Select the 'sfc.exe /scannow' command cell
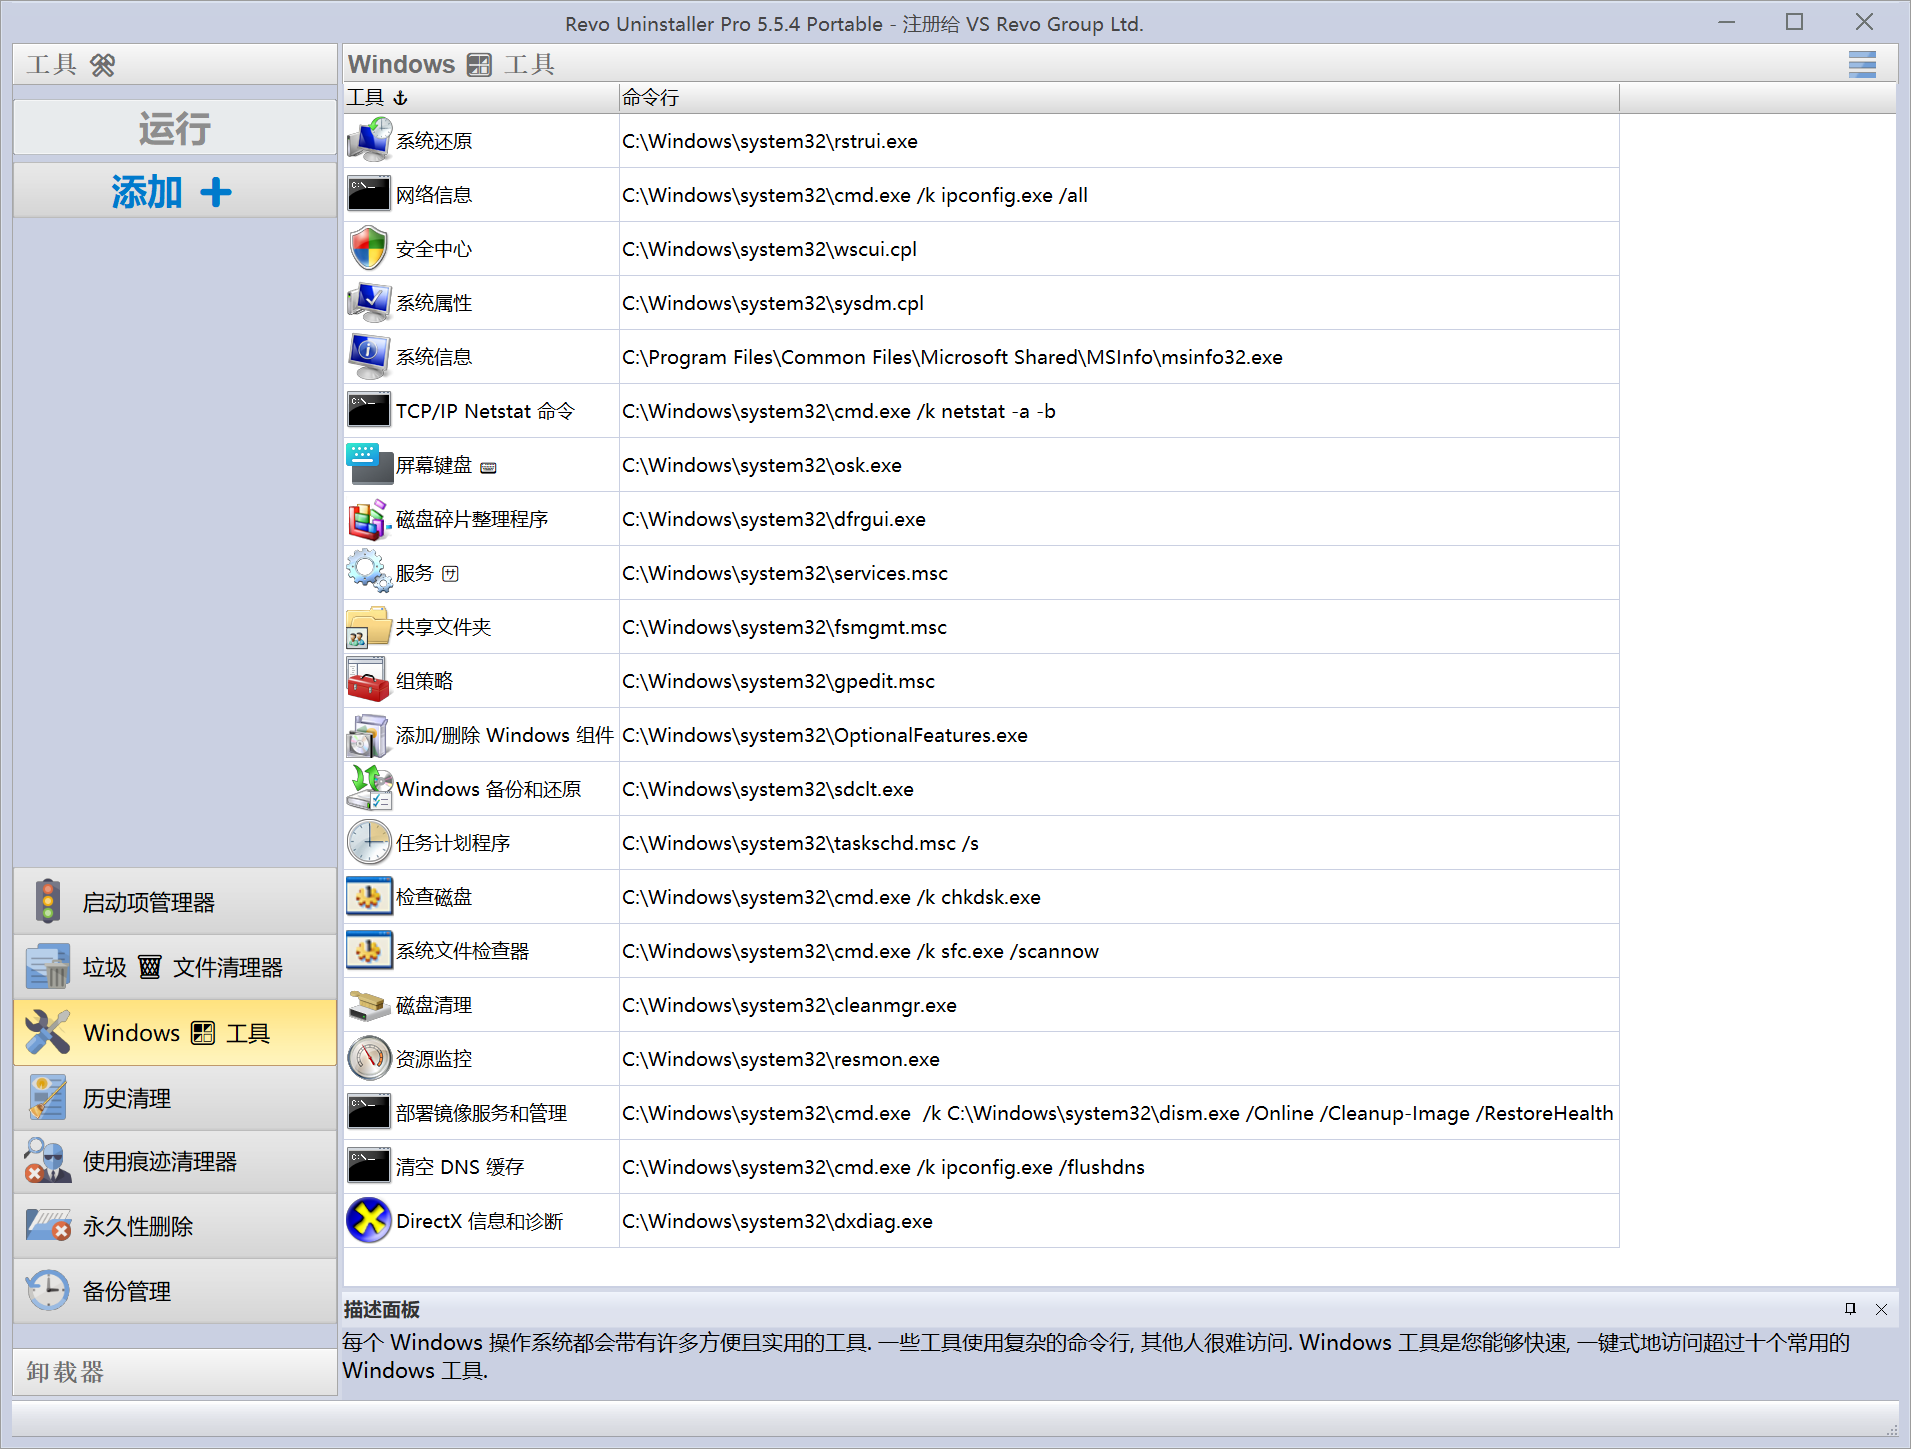The image size is (1911, 1449). [1119, 951]
